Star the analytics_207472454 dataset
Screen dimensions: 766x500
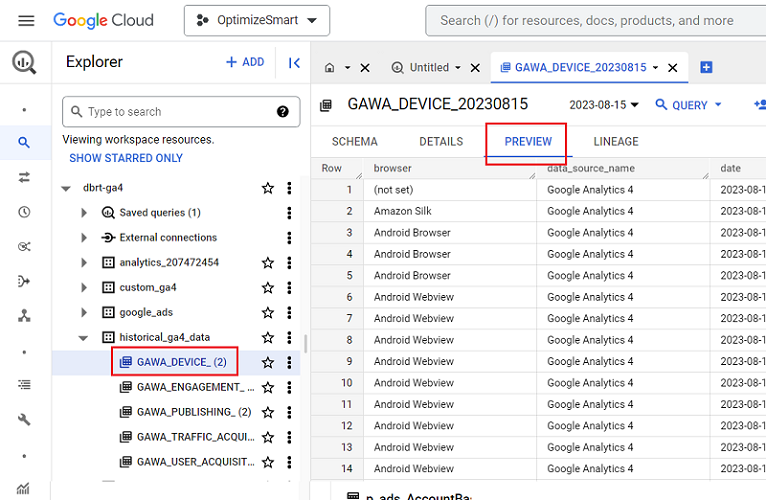tap(268, 262)
